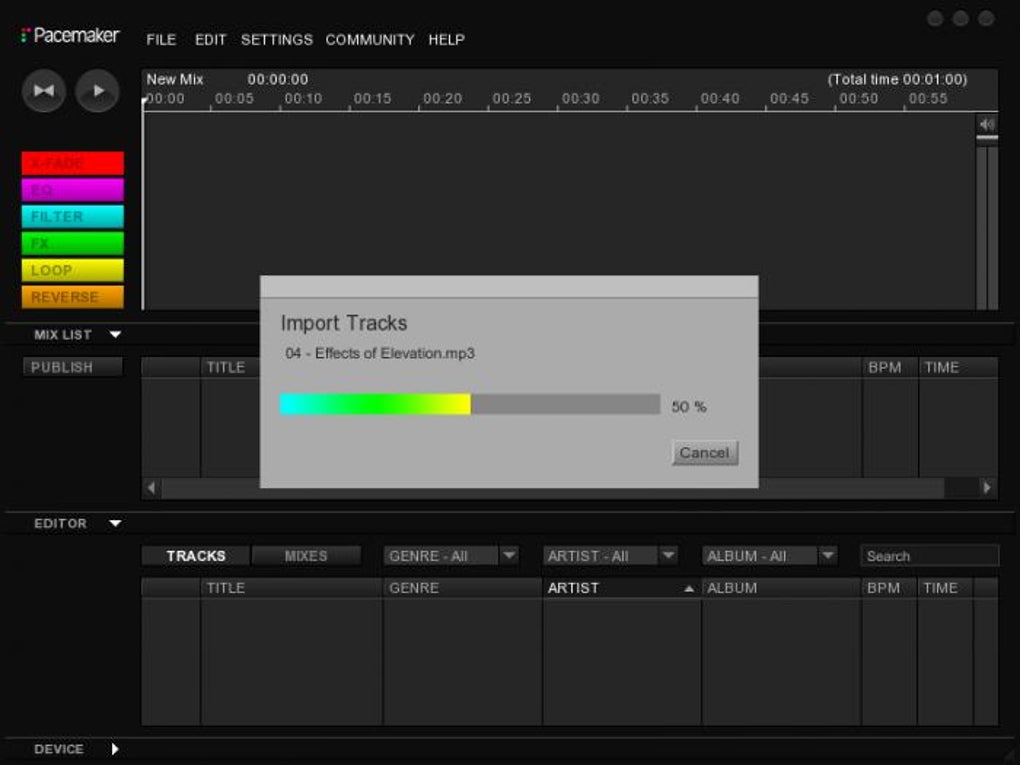
Task: Click the '04 - Effects of Elevation.mp3' filename
Action: click(x=380, y=353)
